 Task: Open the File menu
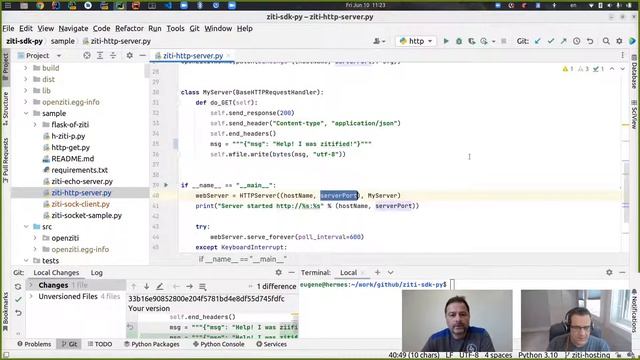pos(8,28)
